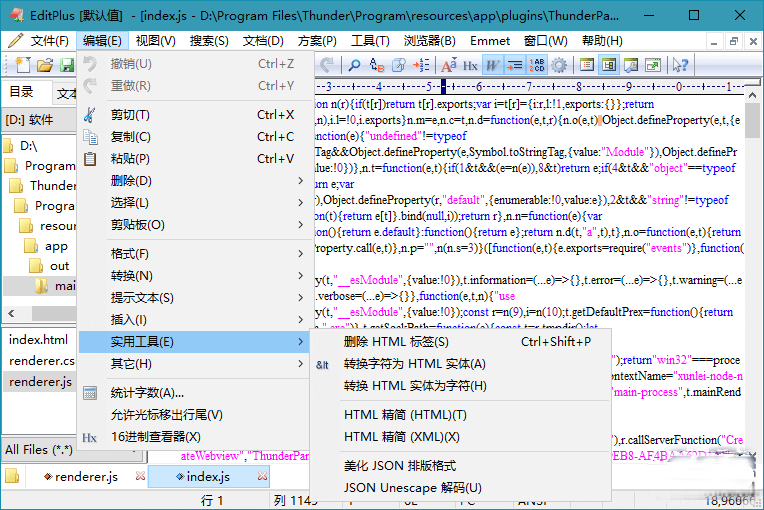Open the 视图(V) menu

point(155,41)
